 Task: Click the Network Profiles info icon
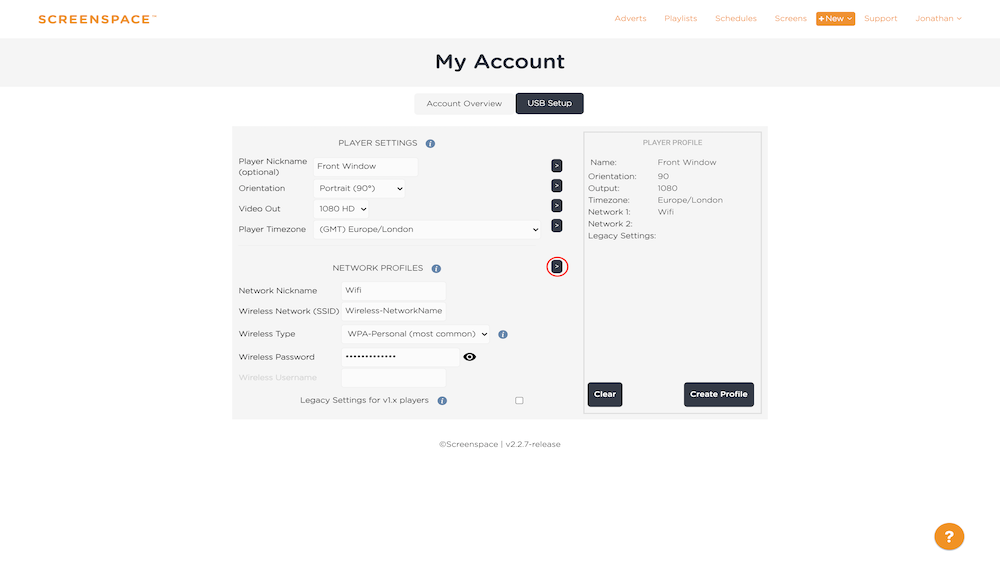click(x=436, y=269)
